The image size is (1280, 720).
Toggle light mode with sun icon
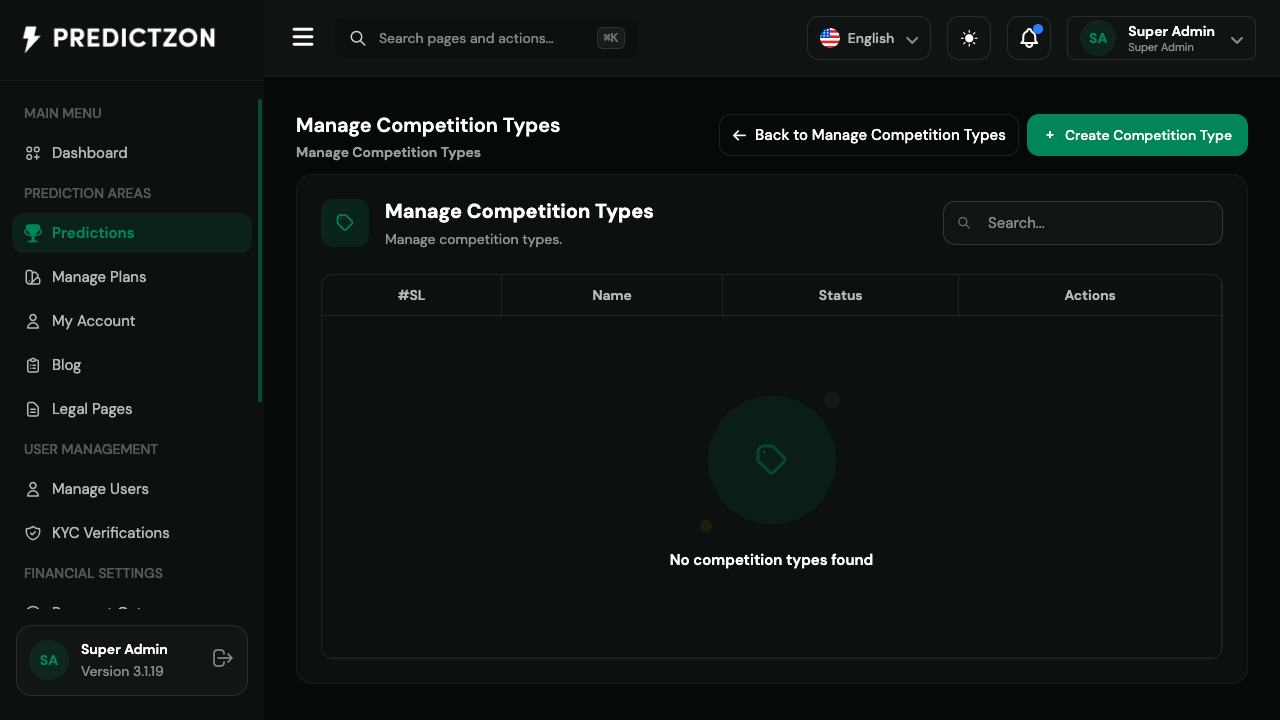pos(969,38)
